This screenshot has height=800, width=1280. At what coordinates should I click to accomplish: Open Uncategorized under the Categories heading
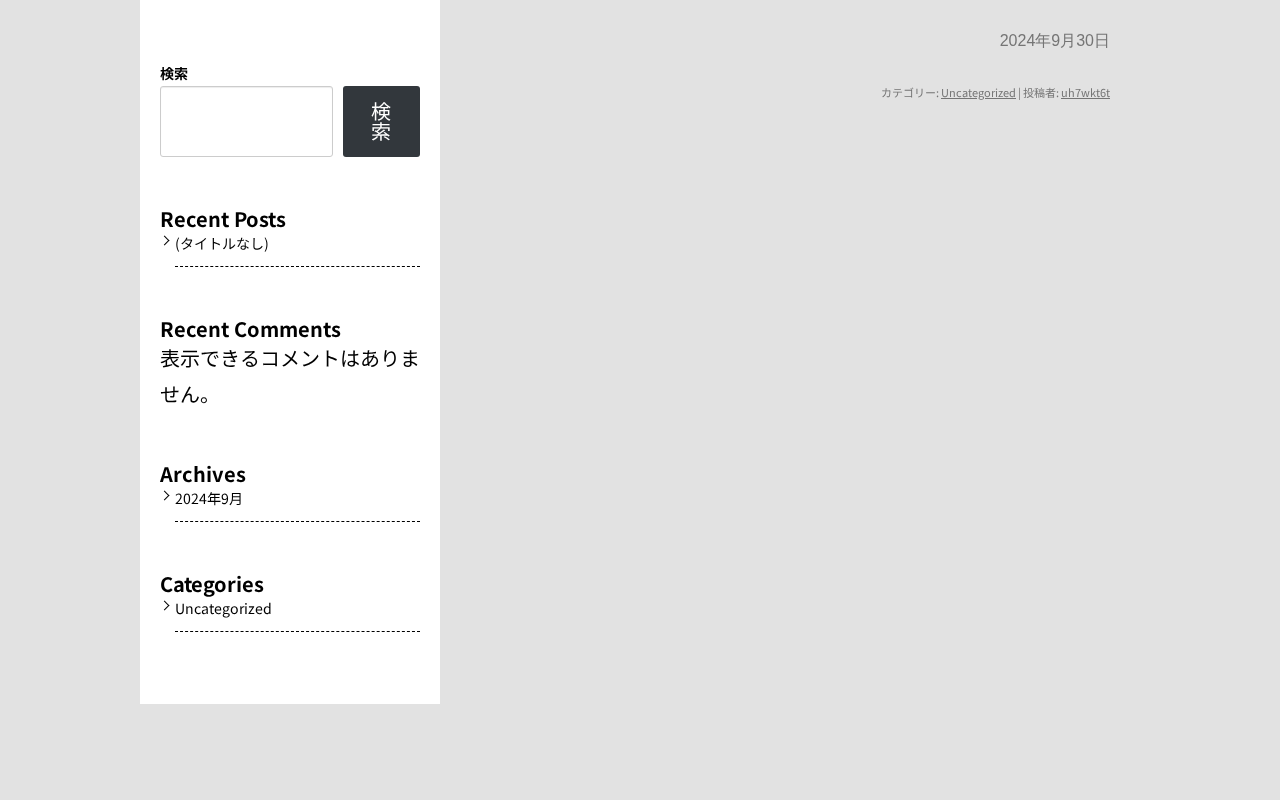(223, 608)
